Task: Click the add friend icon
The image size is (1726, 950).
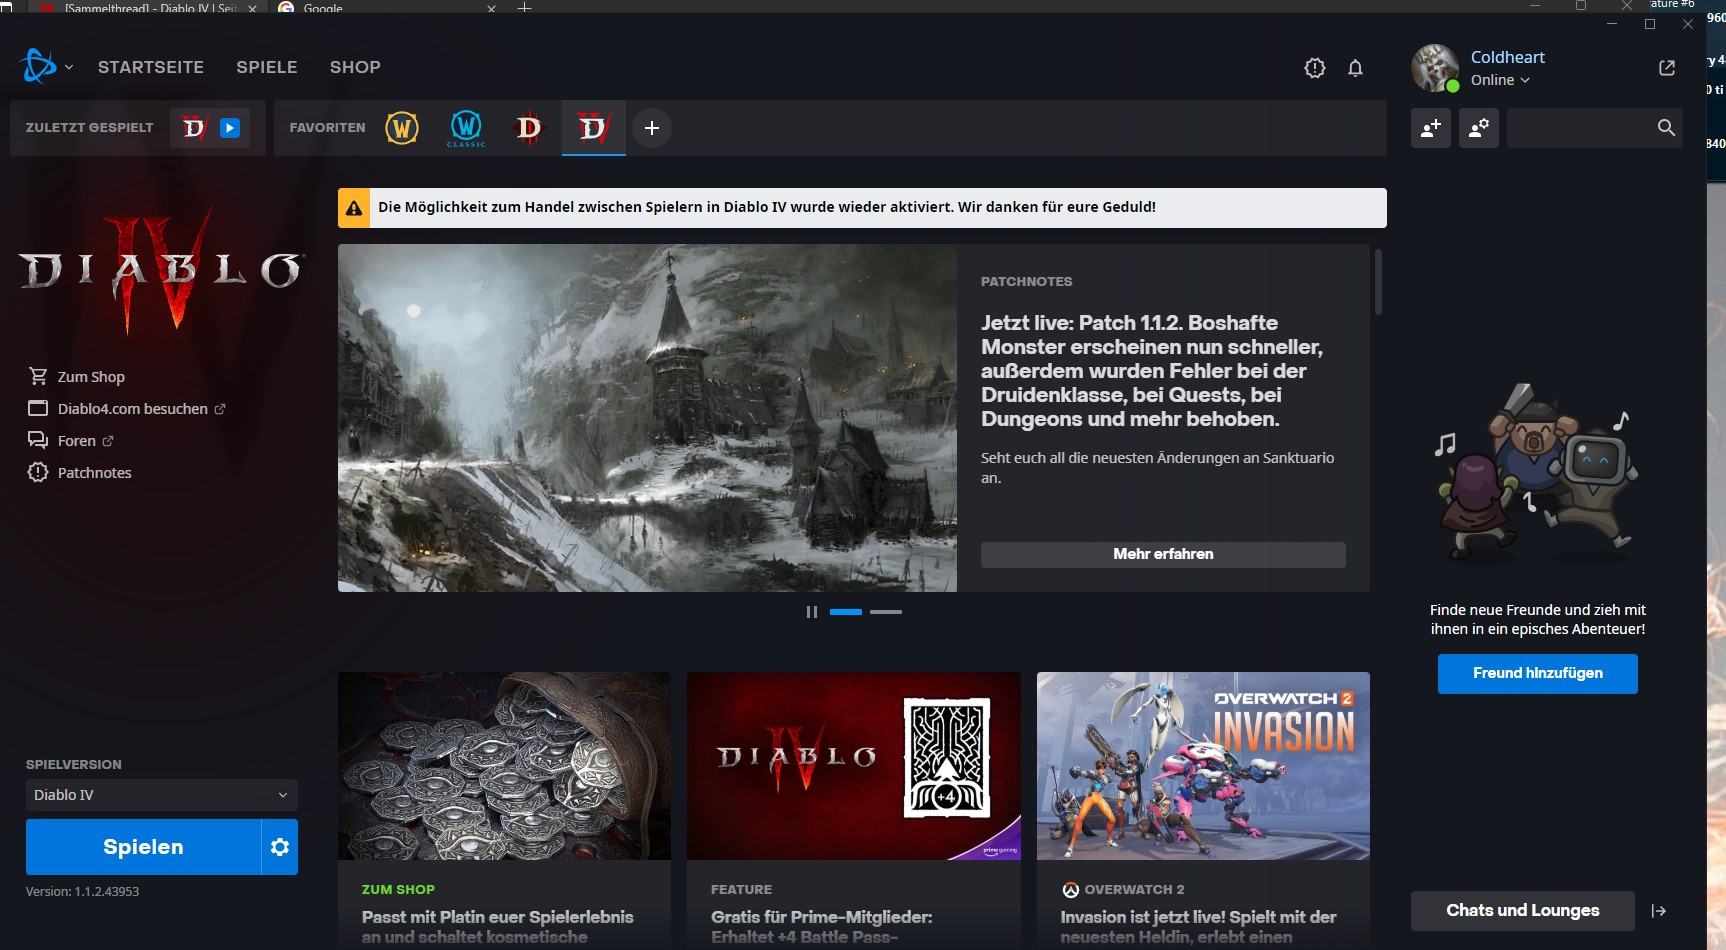Action: tap(1431, 128)
